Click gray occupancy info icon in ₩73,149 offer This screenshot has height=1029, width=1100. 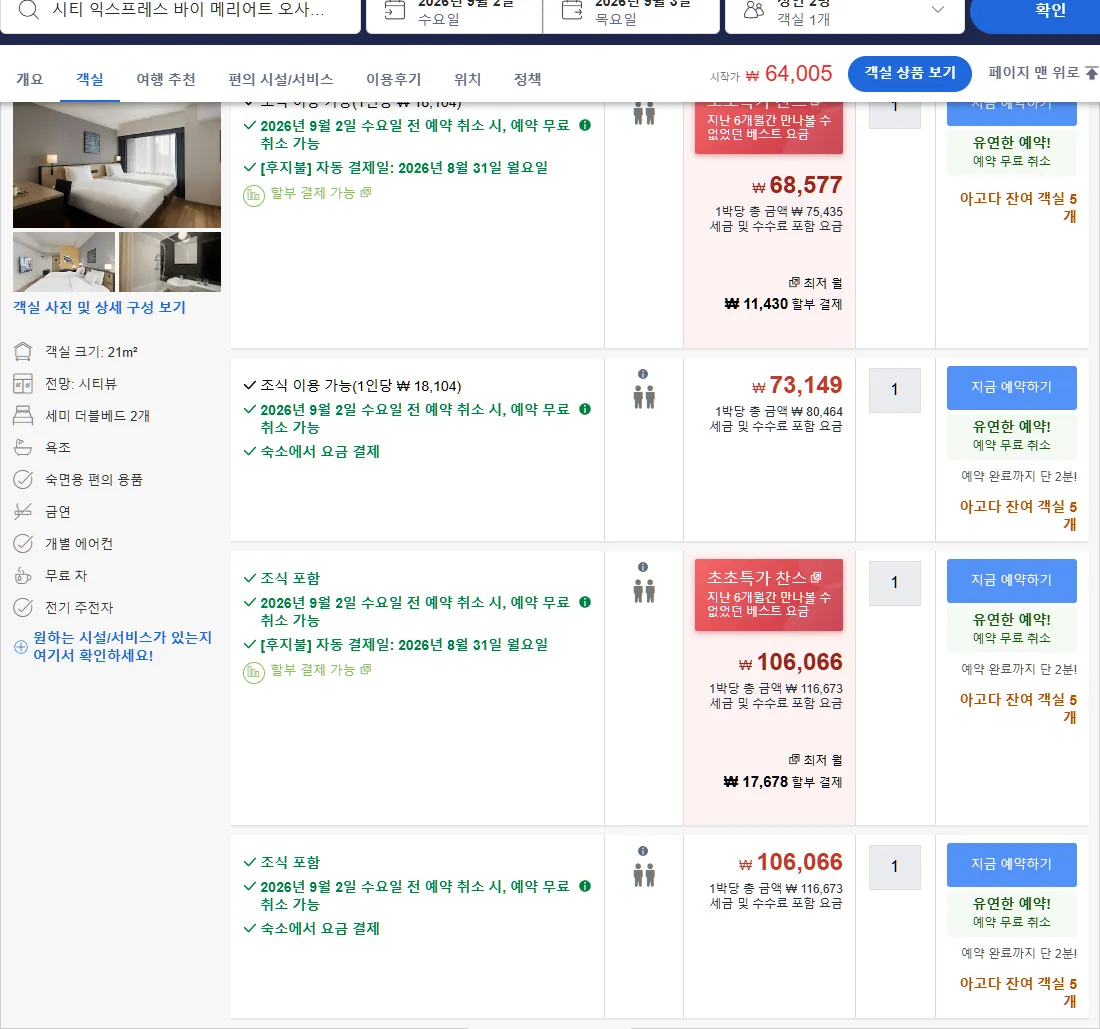(x=643, y=374)
